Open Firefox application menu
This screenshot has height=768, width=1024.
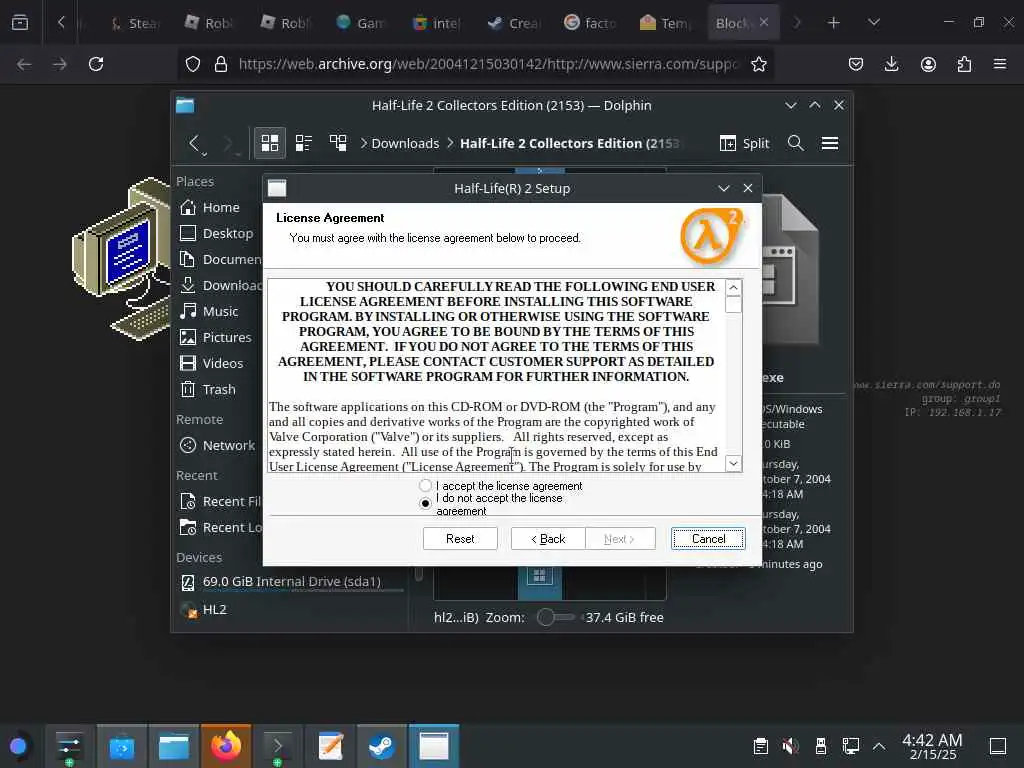coord(1000,64)
